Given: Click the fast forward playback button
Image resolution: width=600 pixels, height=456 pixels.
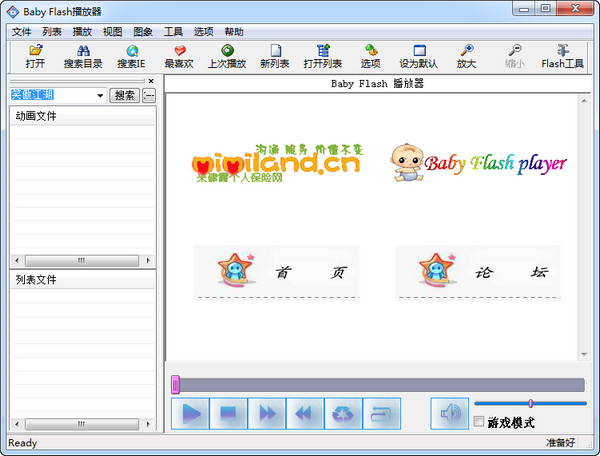Looking at the screenshot, I should click(267, 414).
